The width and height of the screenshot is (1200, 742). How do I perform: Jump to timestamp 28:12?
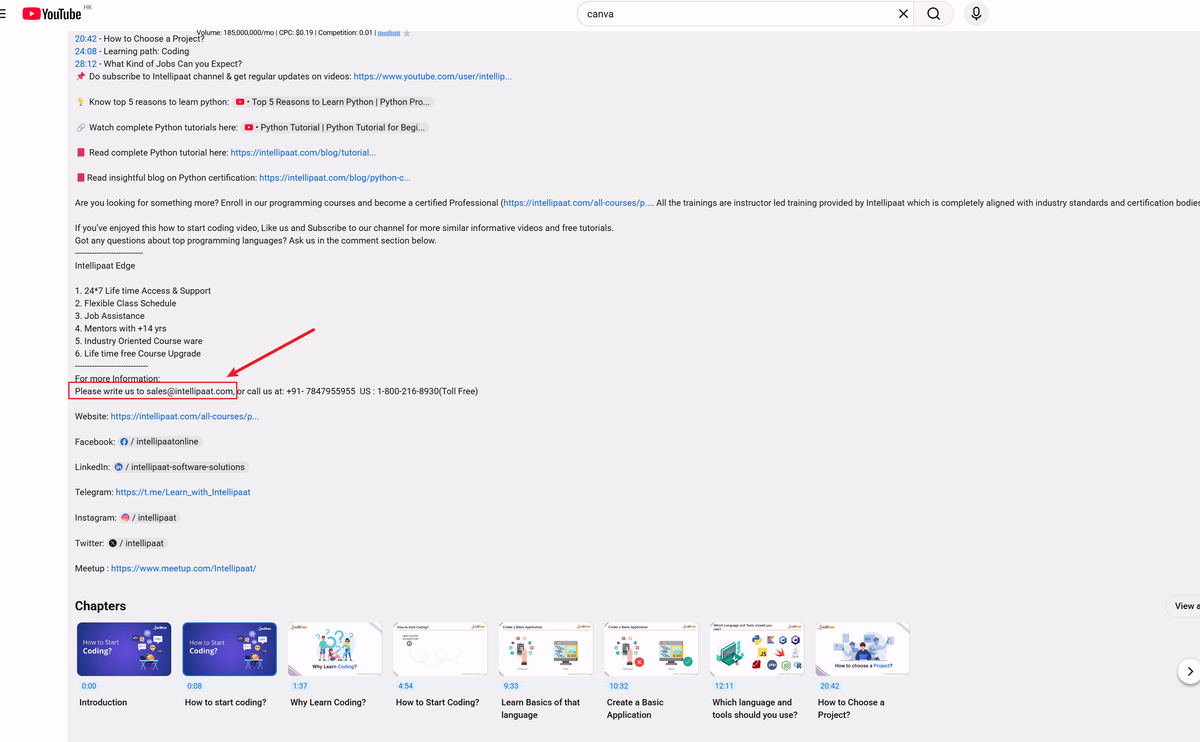[x=86, y=64]
